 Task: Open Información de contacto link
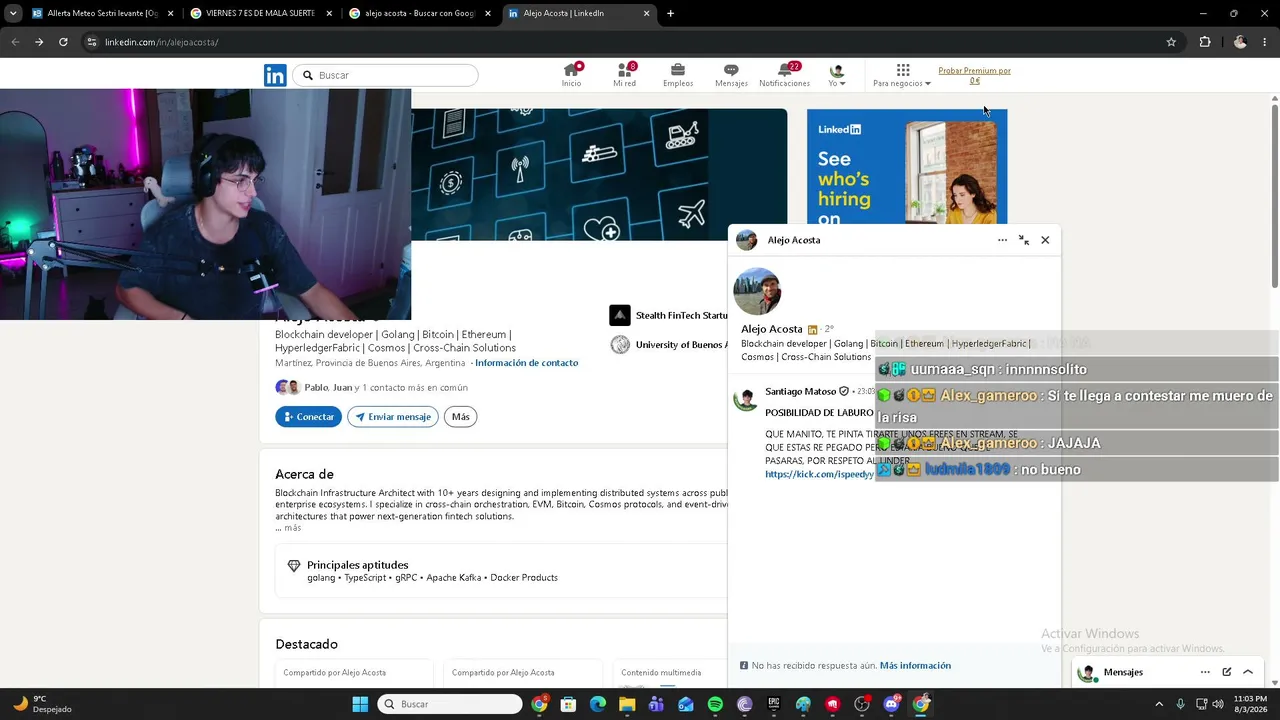526,363
